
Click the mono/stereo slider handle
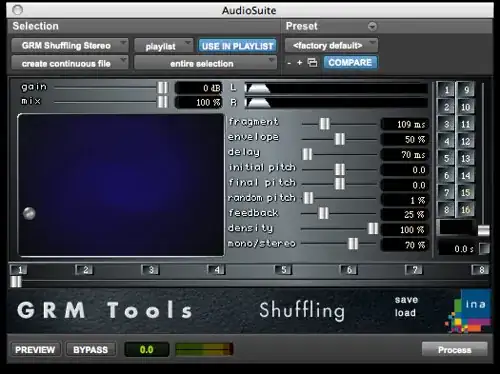click(x=353, y=244)
